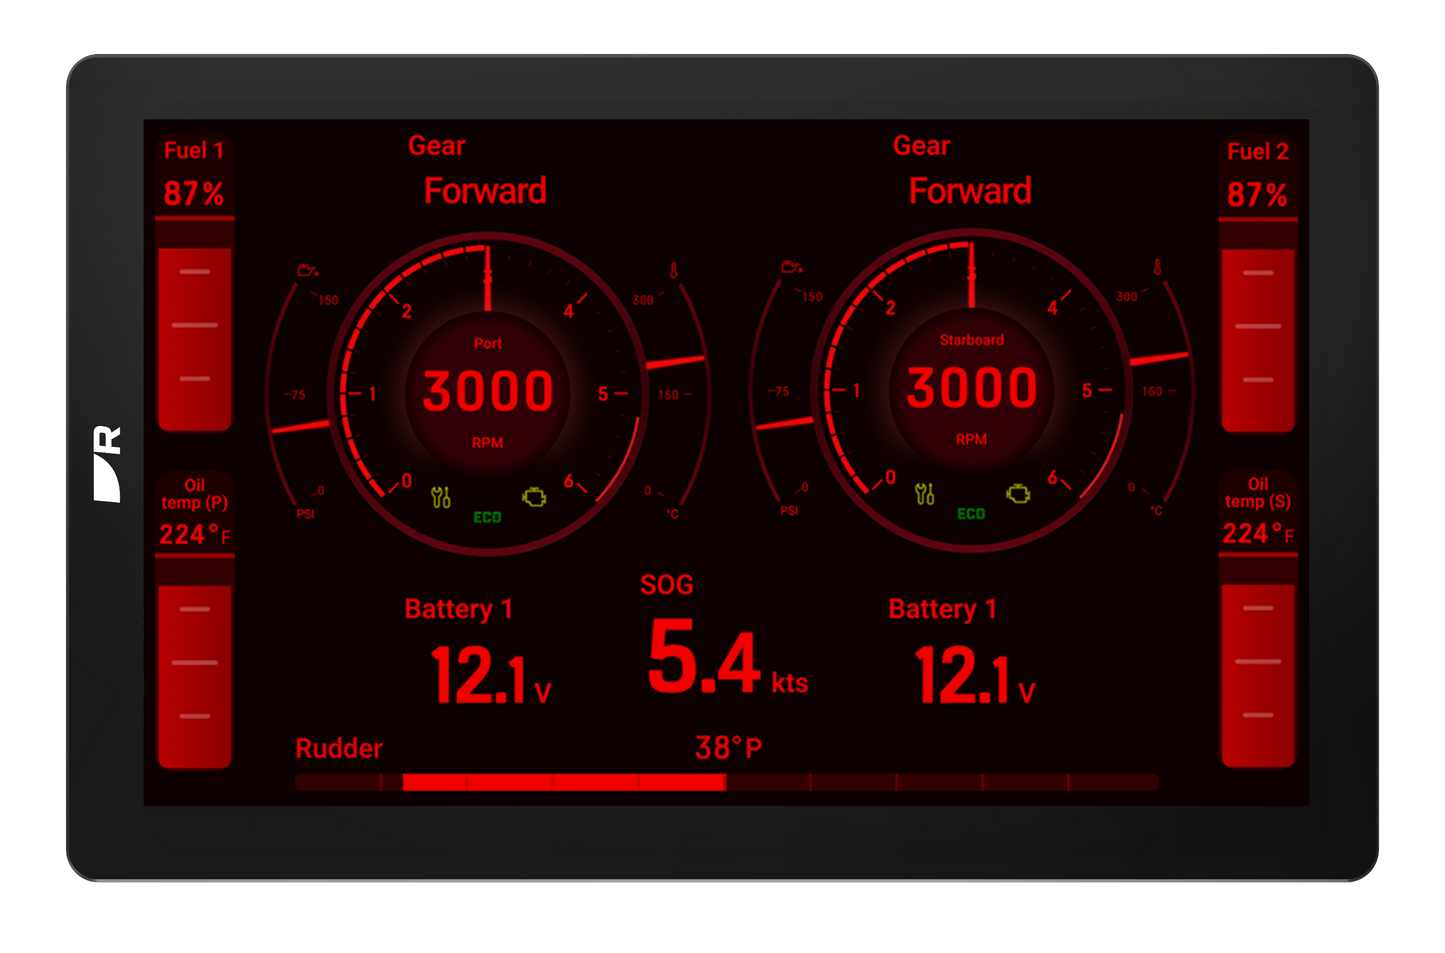Tap the Starboard ECO indicator

pos(971,514)
